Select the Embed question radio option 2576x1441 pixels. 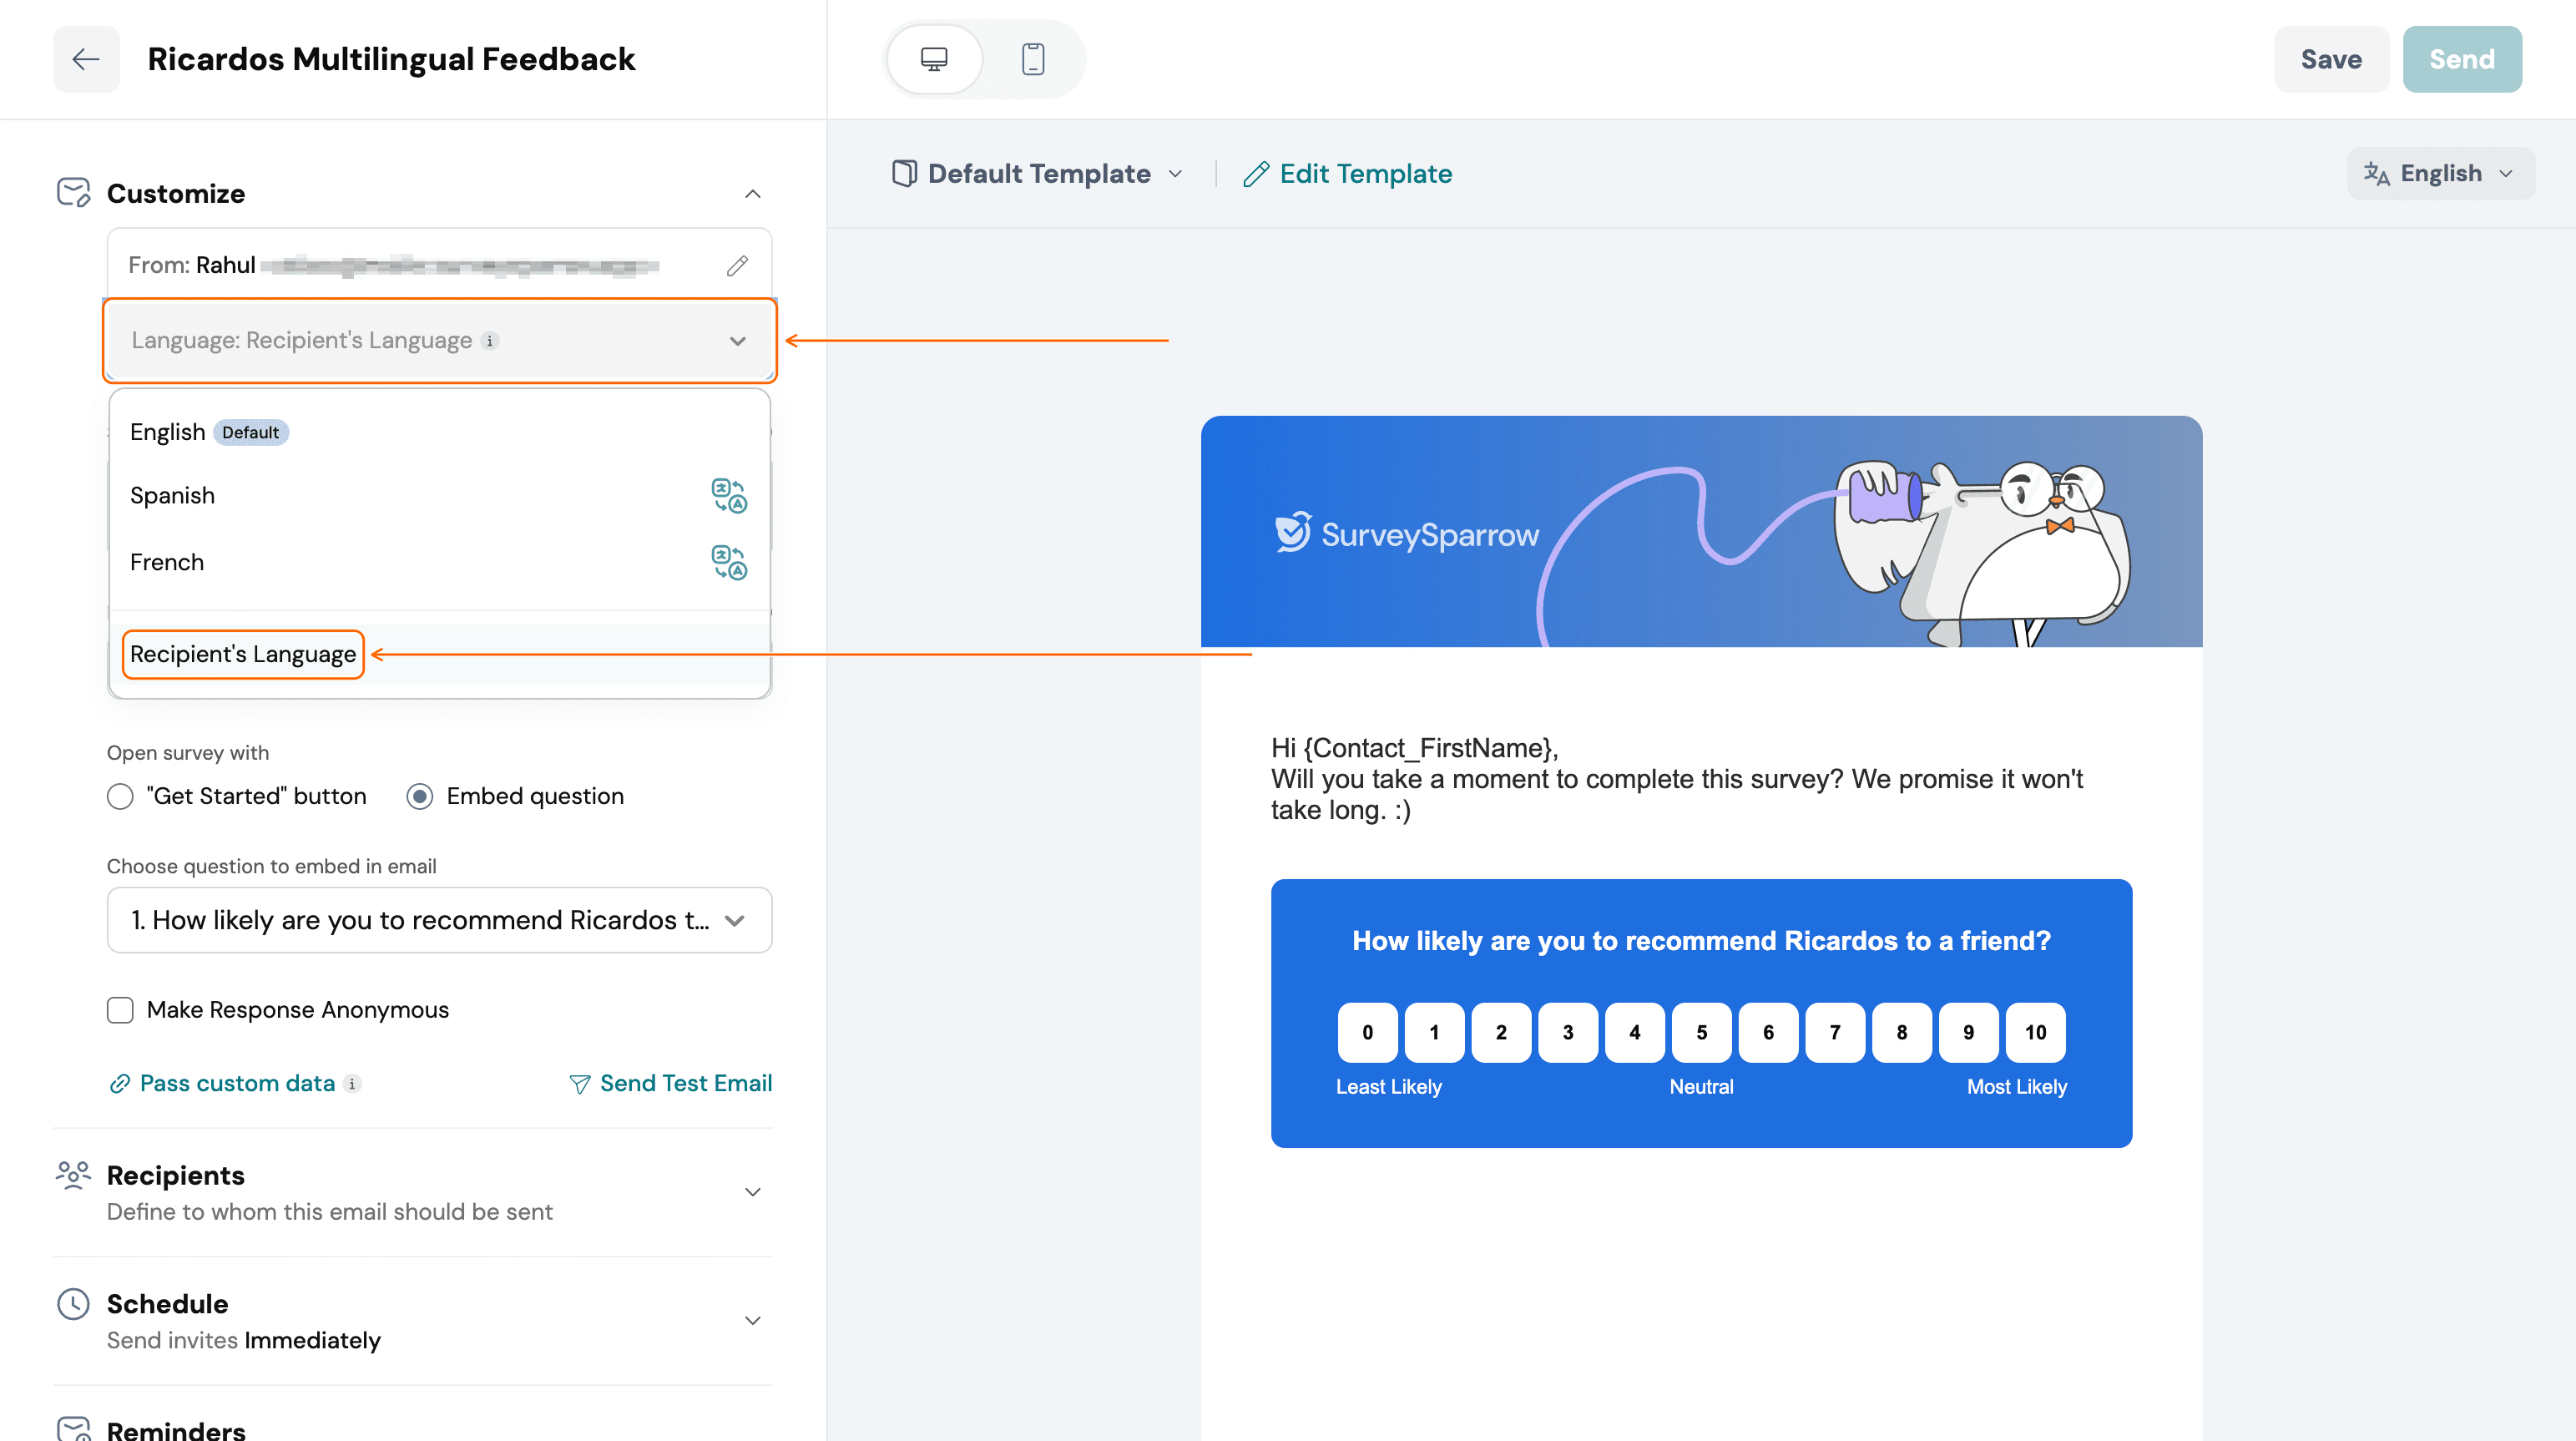click(x=420, y=796)
